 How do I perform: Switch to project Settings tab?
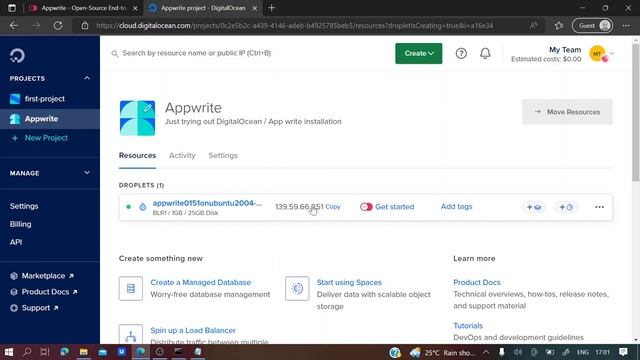tap(223, 156)
